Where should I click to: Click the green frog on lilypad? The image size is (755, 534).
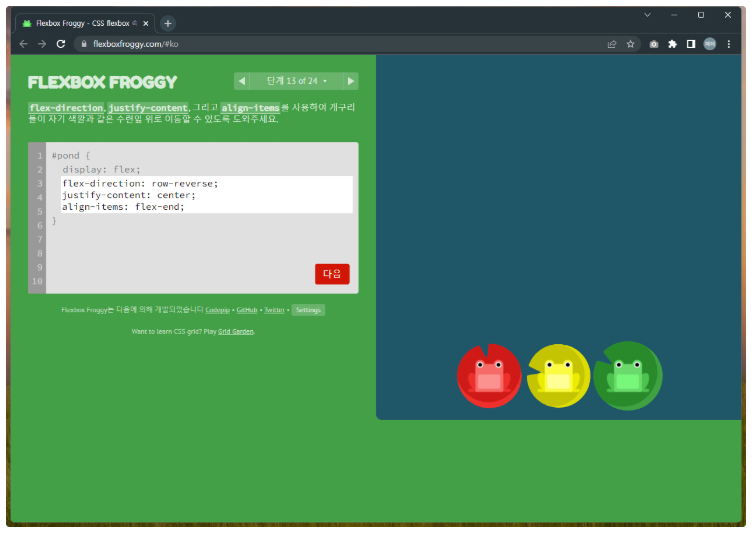[628, 376]
